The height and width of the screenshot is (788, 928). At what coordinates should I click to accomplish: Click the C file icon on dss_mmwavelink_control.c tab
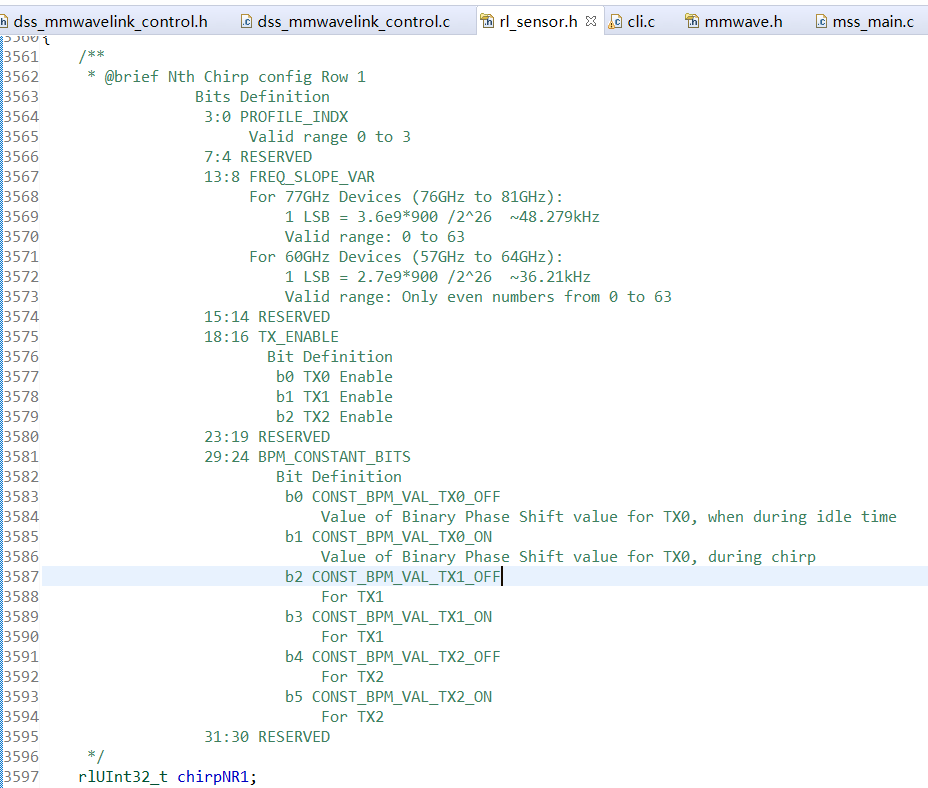coord(246,22)
